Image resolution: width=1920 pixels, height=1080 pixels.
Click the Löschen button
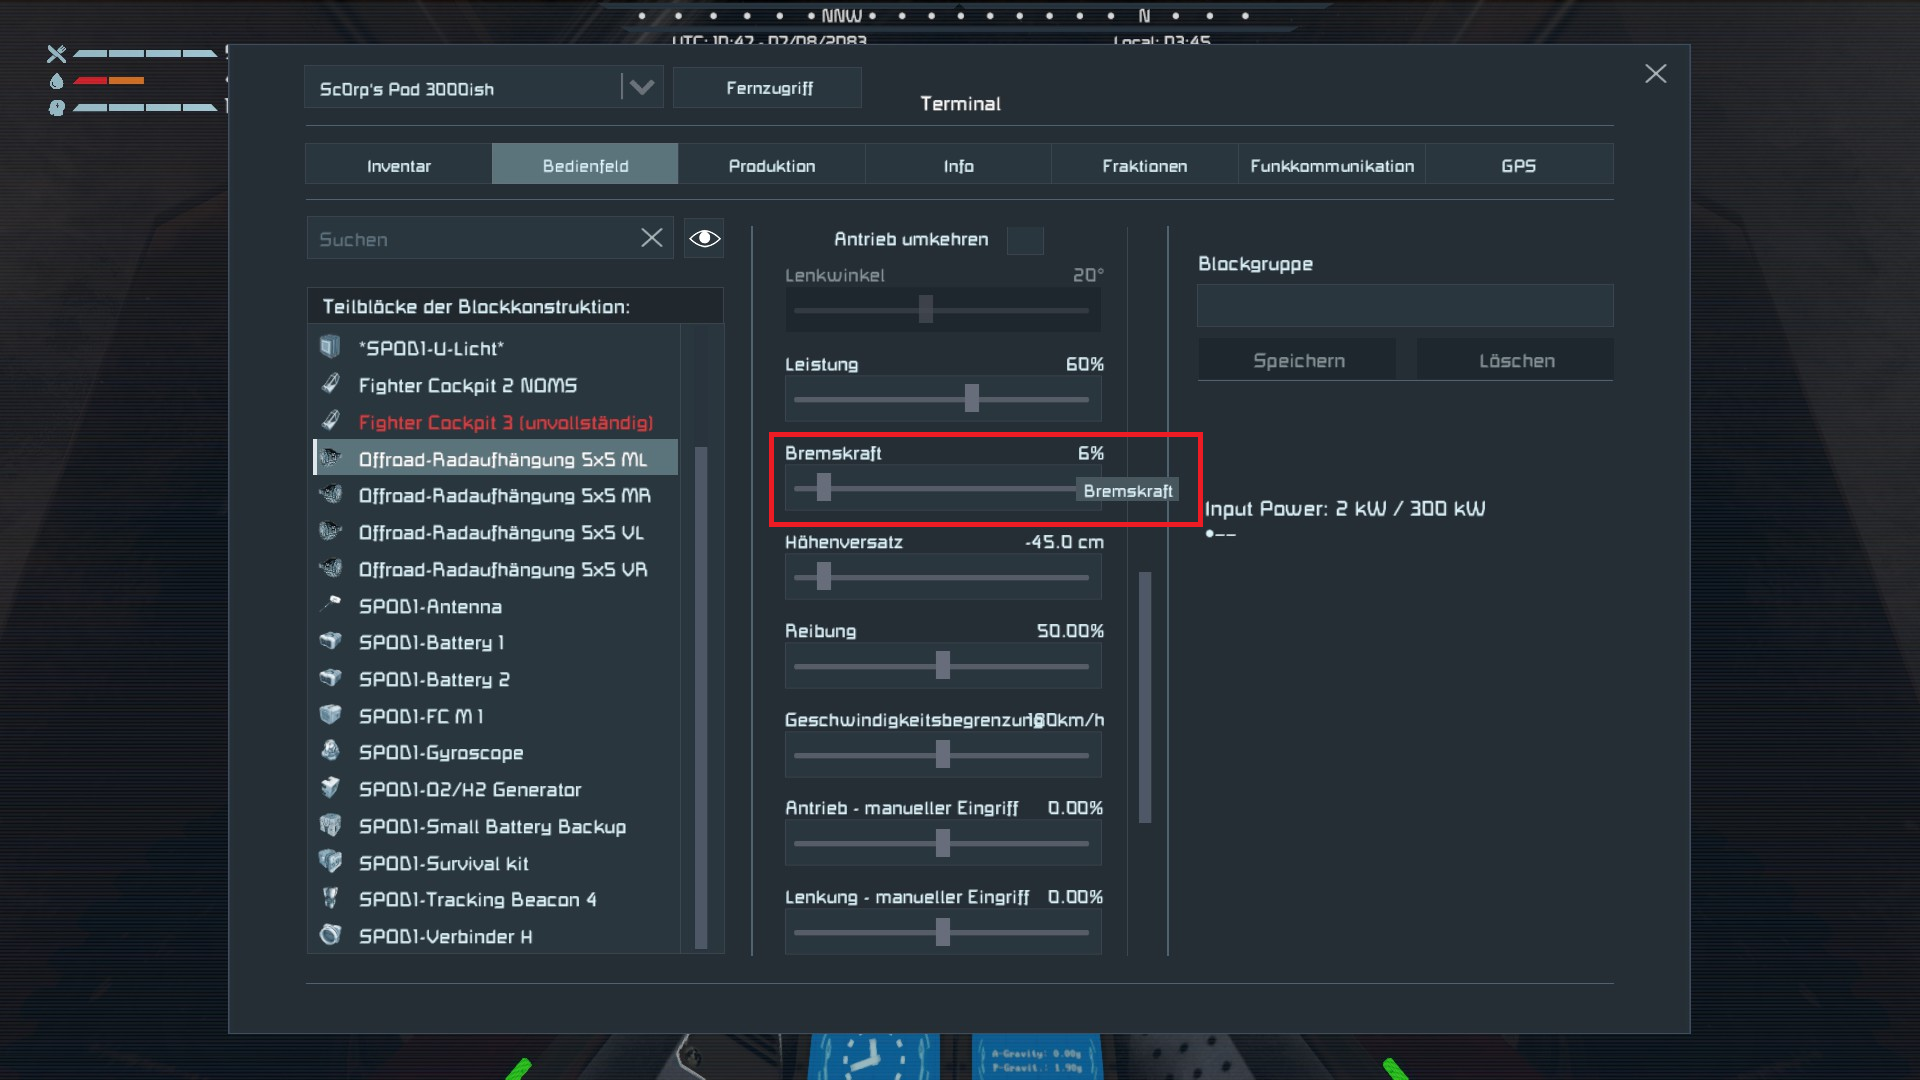pyautogui.click(x=1516, y=360)
